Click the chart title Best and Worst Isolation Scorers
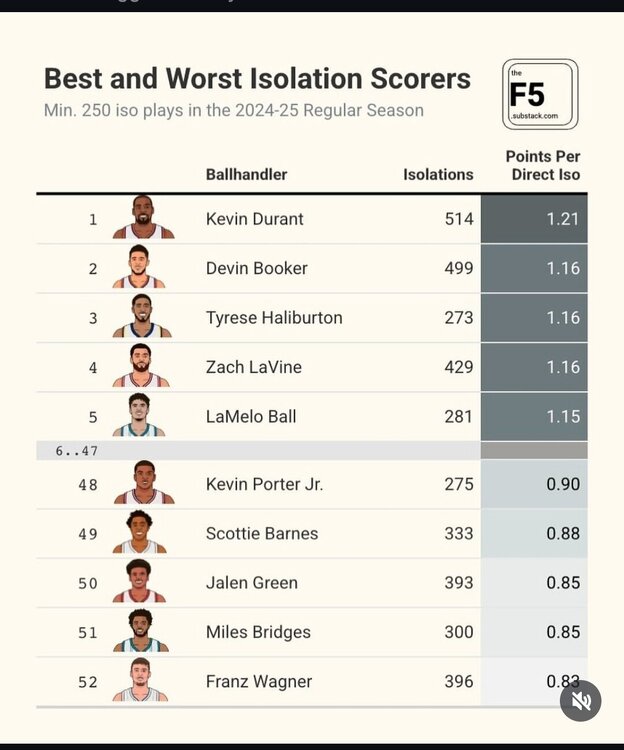This screenshot has width=624, height=750. coord(257,78)
